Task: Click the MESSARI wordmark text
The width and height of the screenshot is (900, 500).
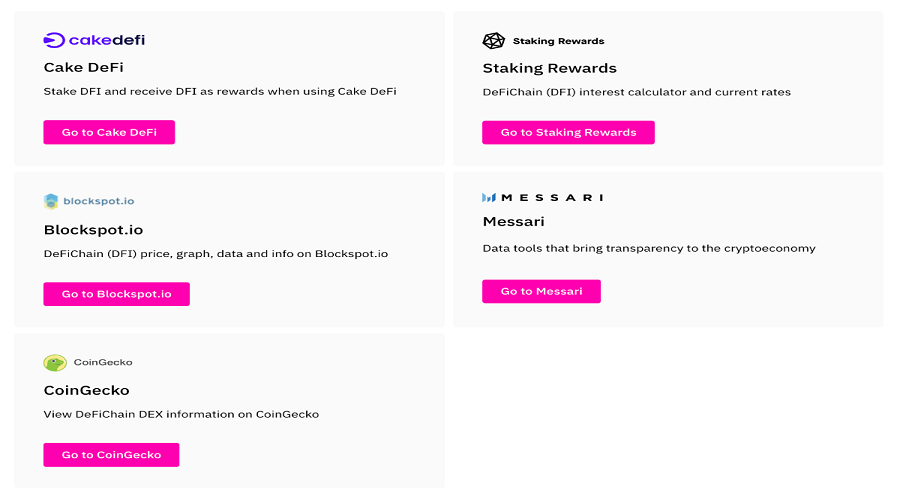Action: point(552,197)
